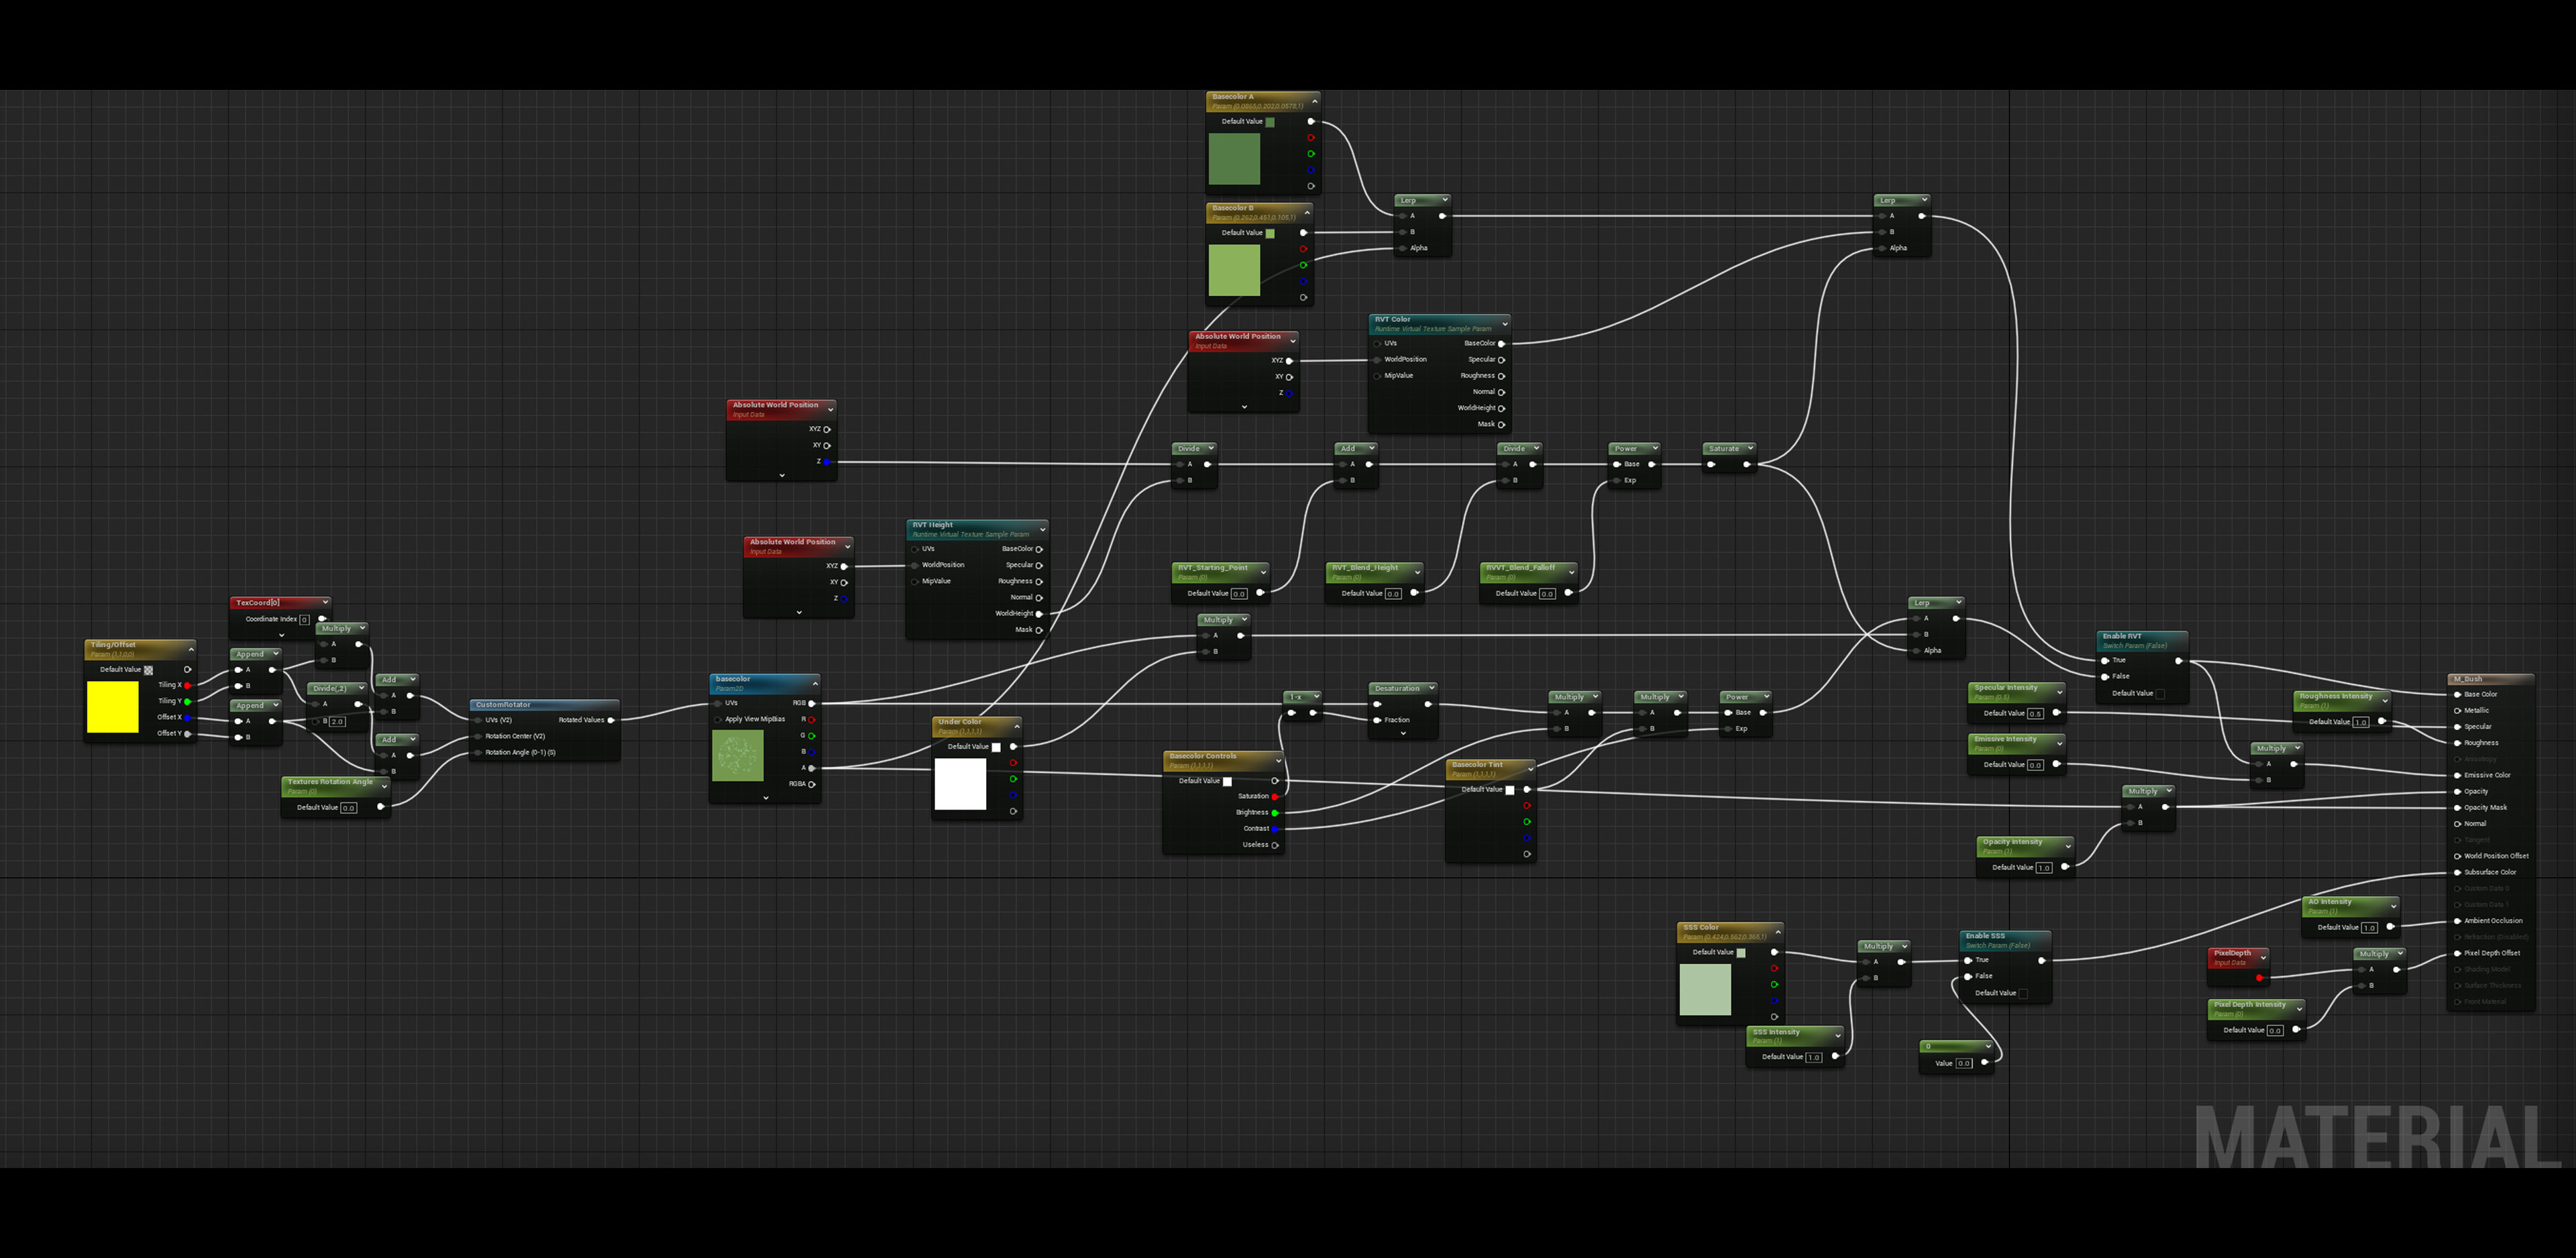The image size is (2576, 1258).
Task: Click SSS Color Default Value swatch
Action: (x=1741, y=953)
